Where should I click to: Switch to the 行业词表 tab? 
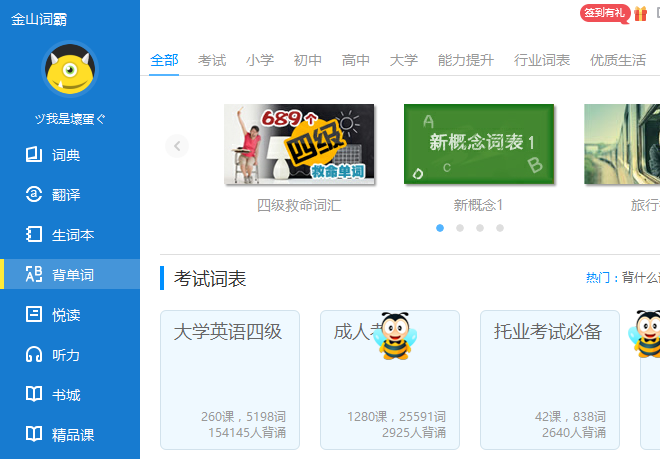(542, 60)
